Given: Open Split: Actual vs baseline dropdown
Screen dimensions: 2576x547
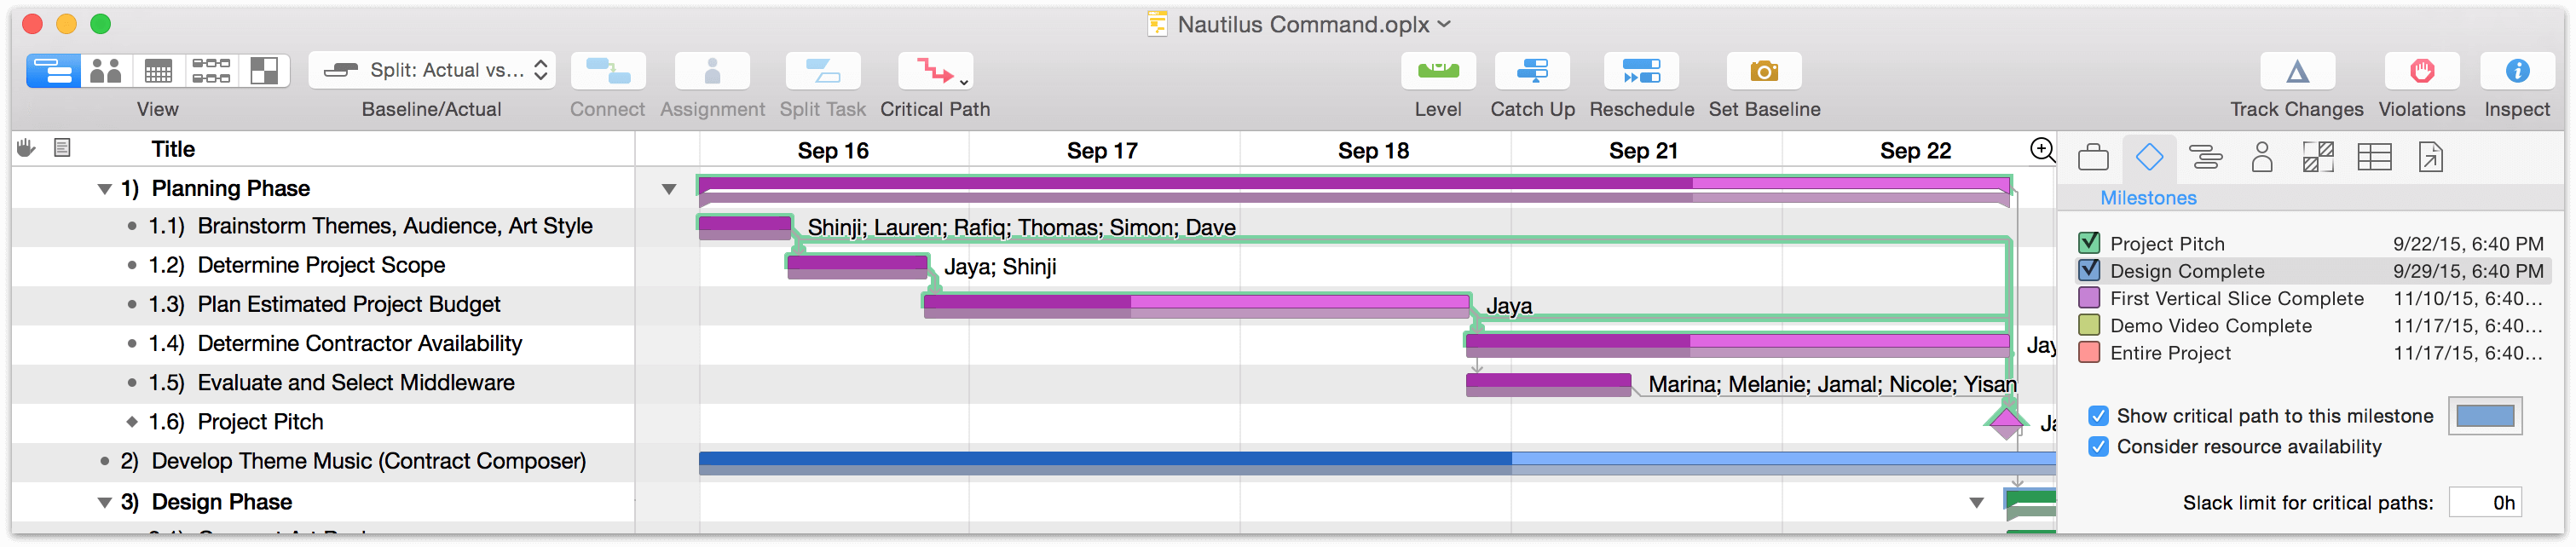Looking at the screenshot, I should pos(432,70).
